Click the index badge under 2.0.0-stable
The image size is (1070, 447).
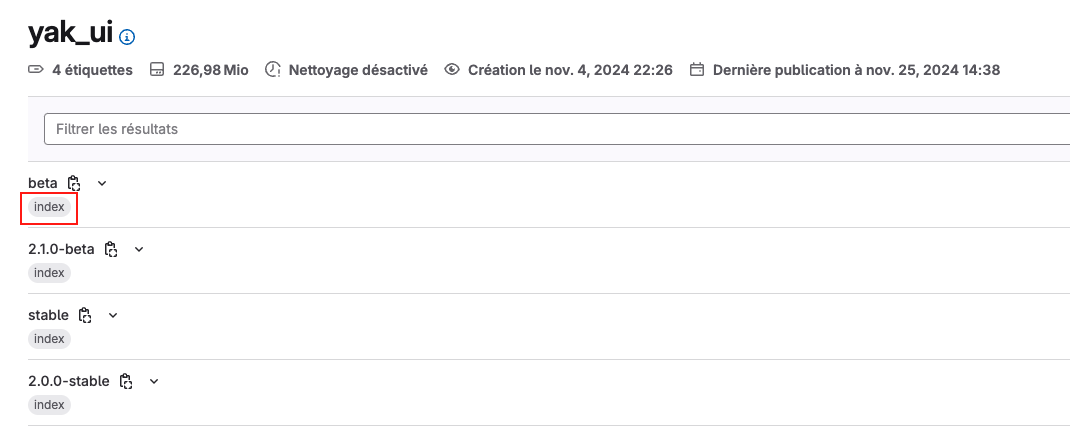[49, 405]
